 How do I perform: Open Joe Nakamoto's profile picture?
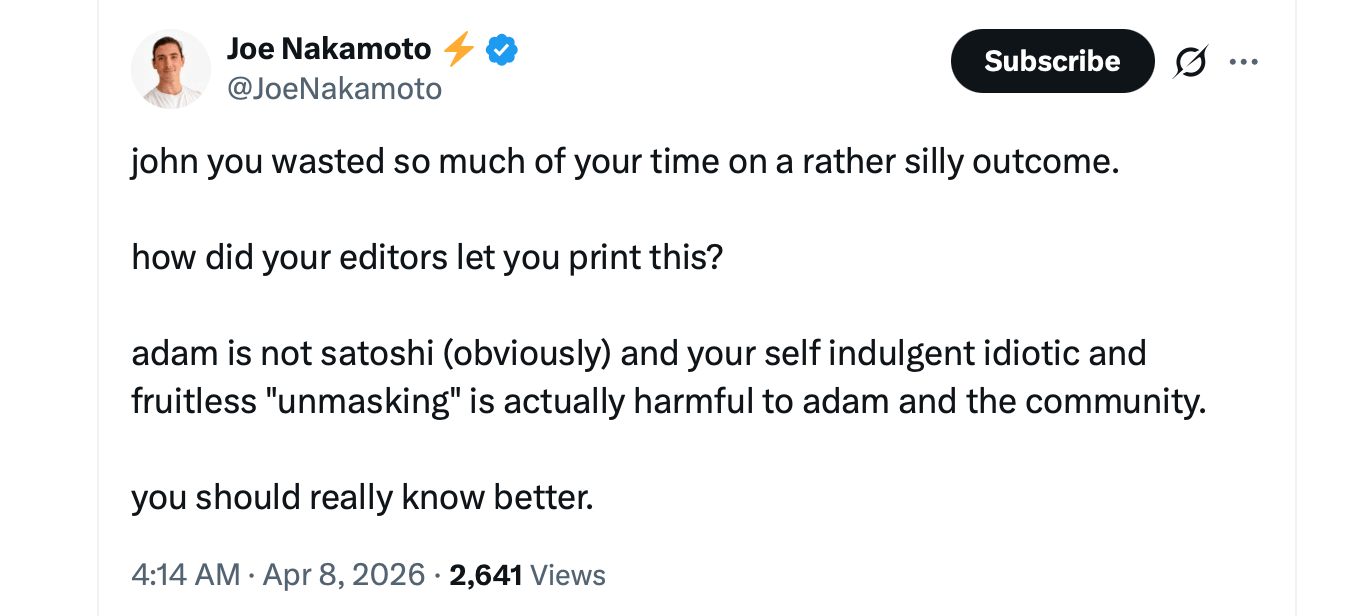(x=171, y=69)
